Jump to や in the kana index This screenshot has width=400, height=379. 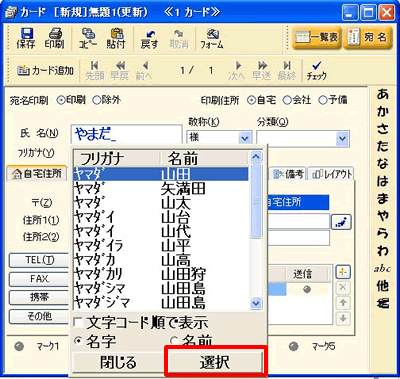coord(383,216)
